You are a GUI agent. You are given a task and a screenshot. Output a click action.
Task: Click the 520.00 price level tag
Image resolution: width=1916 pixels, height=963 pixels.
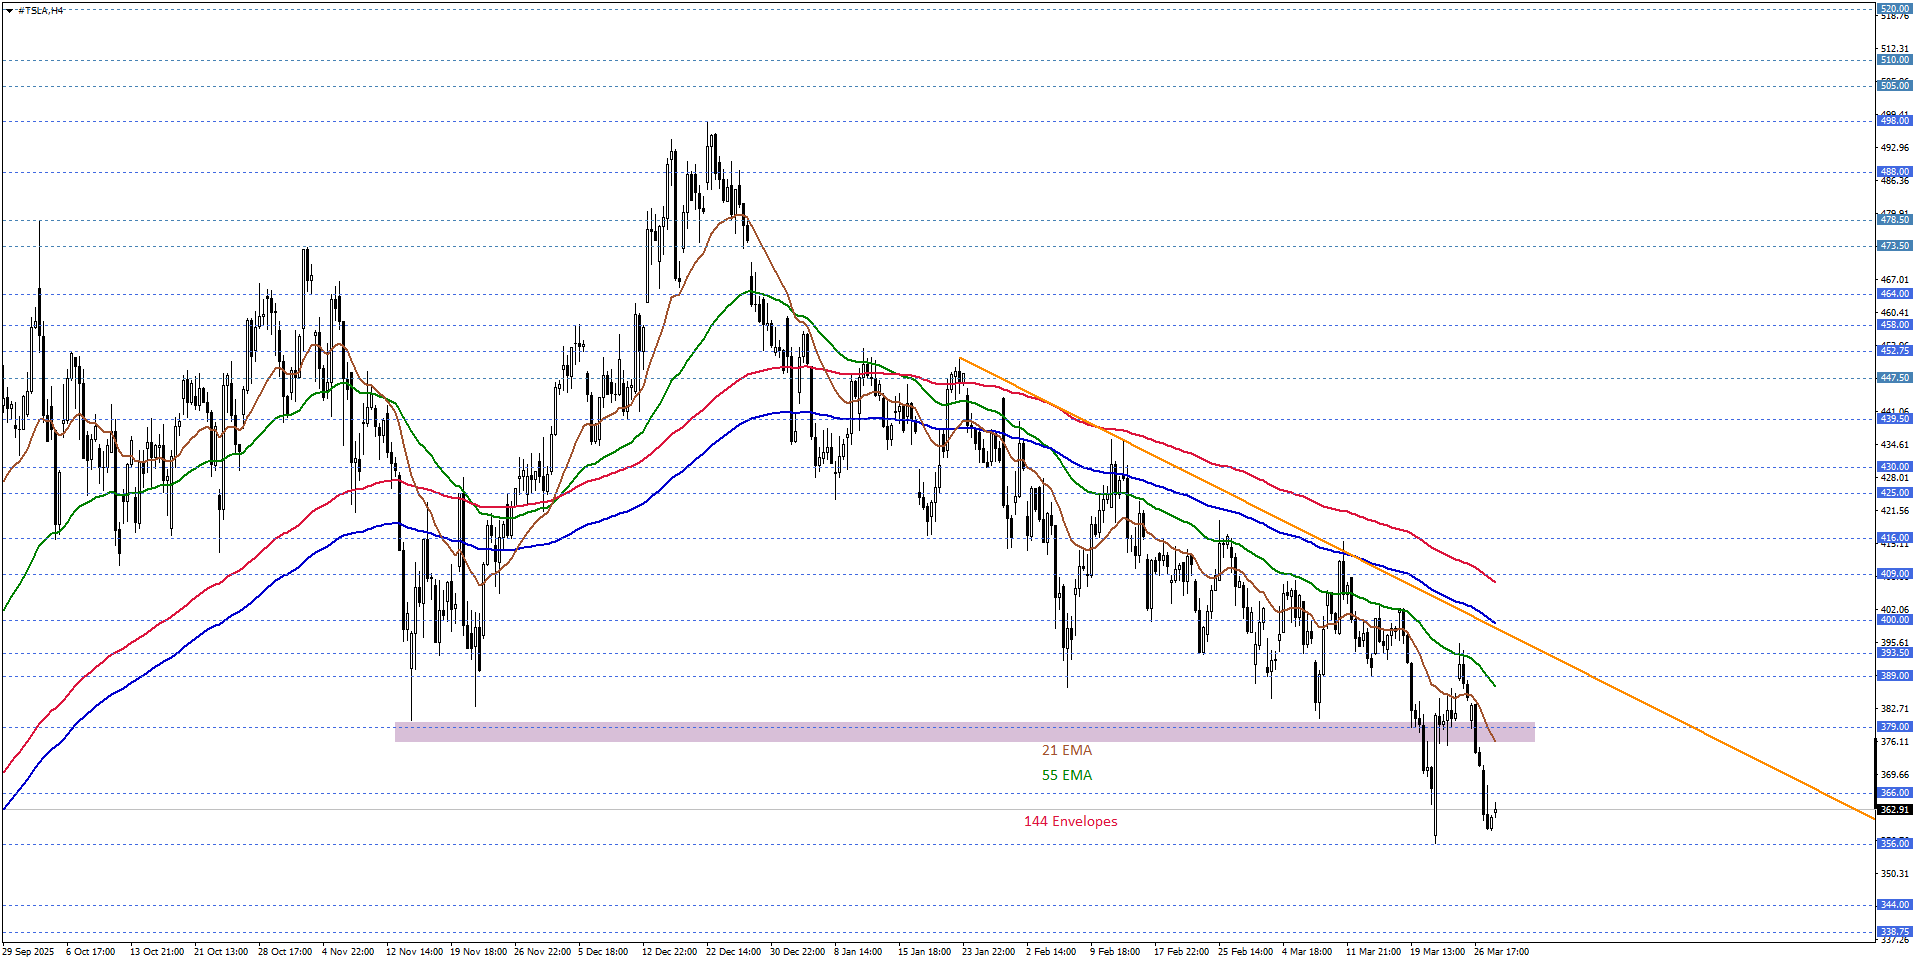click(x=1894, y=8)
